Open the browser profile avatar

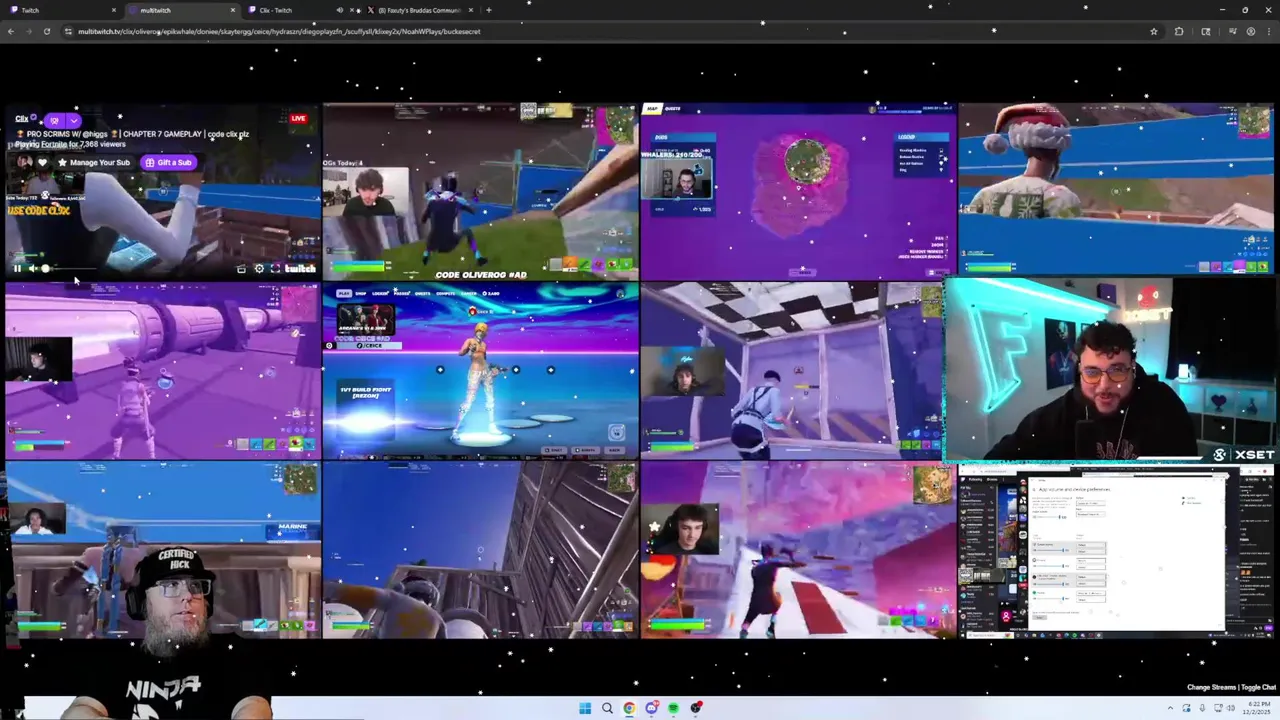[x=1250, y=31]
